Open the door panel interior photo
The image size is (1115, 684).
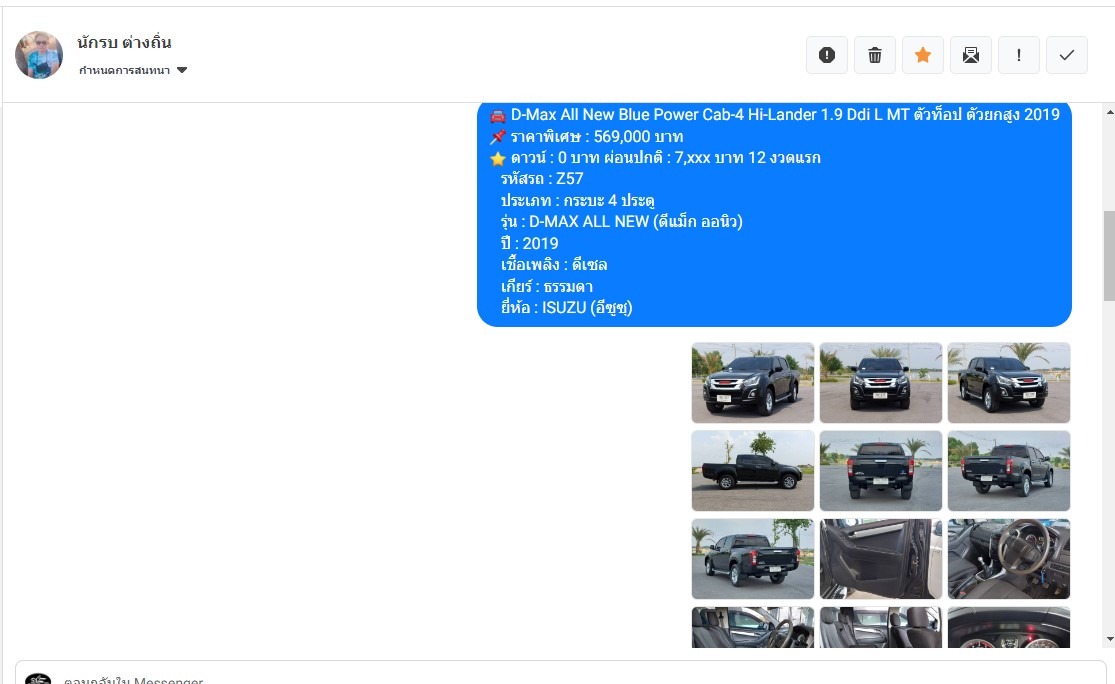(881, 559)
